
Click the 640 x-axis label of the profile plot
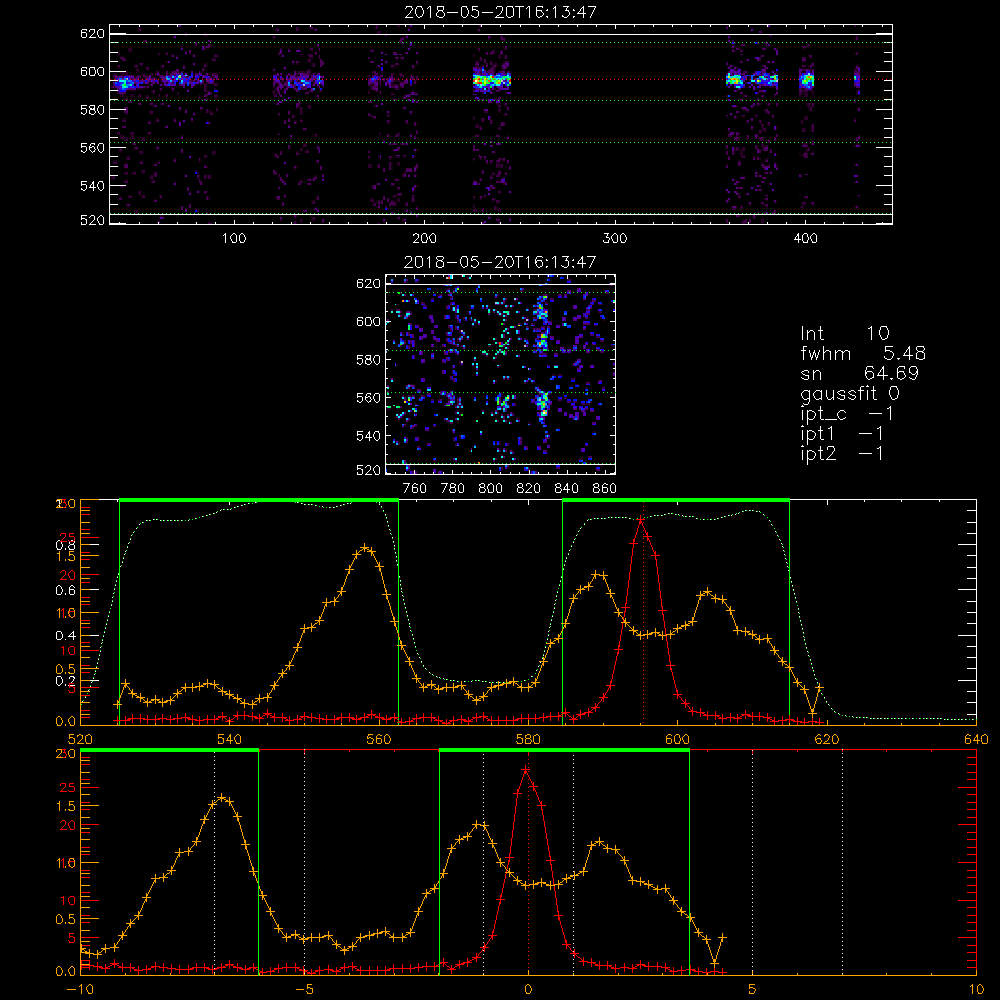pyautogui.click(x=976, y=740)
